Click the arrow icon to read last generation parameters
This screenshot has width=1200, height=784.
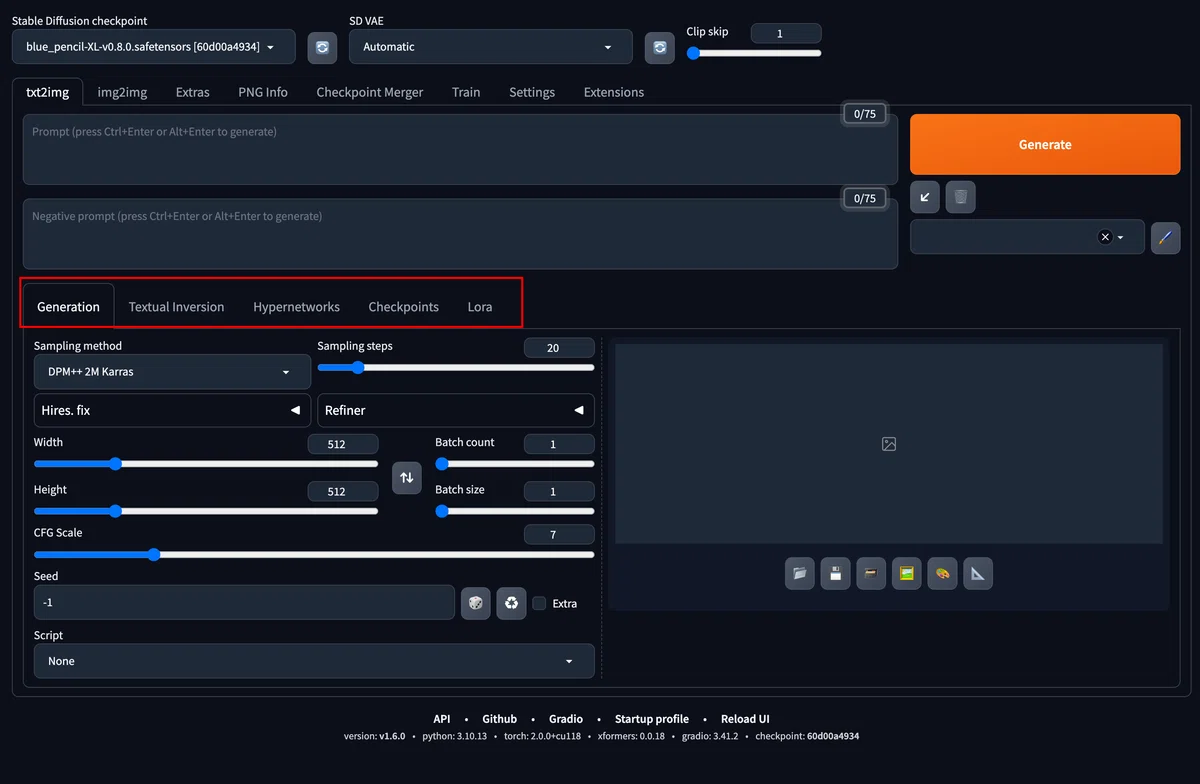[x=925, y=197]
